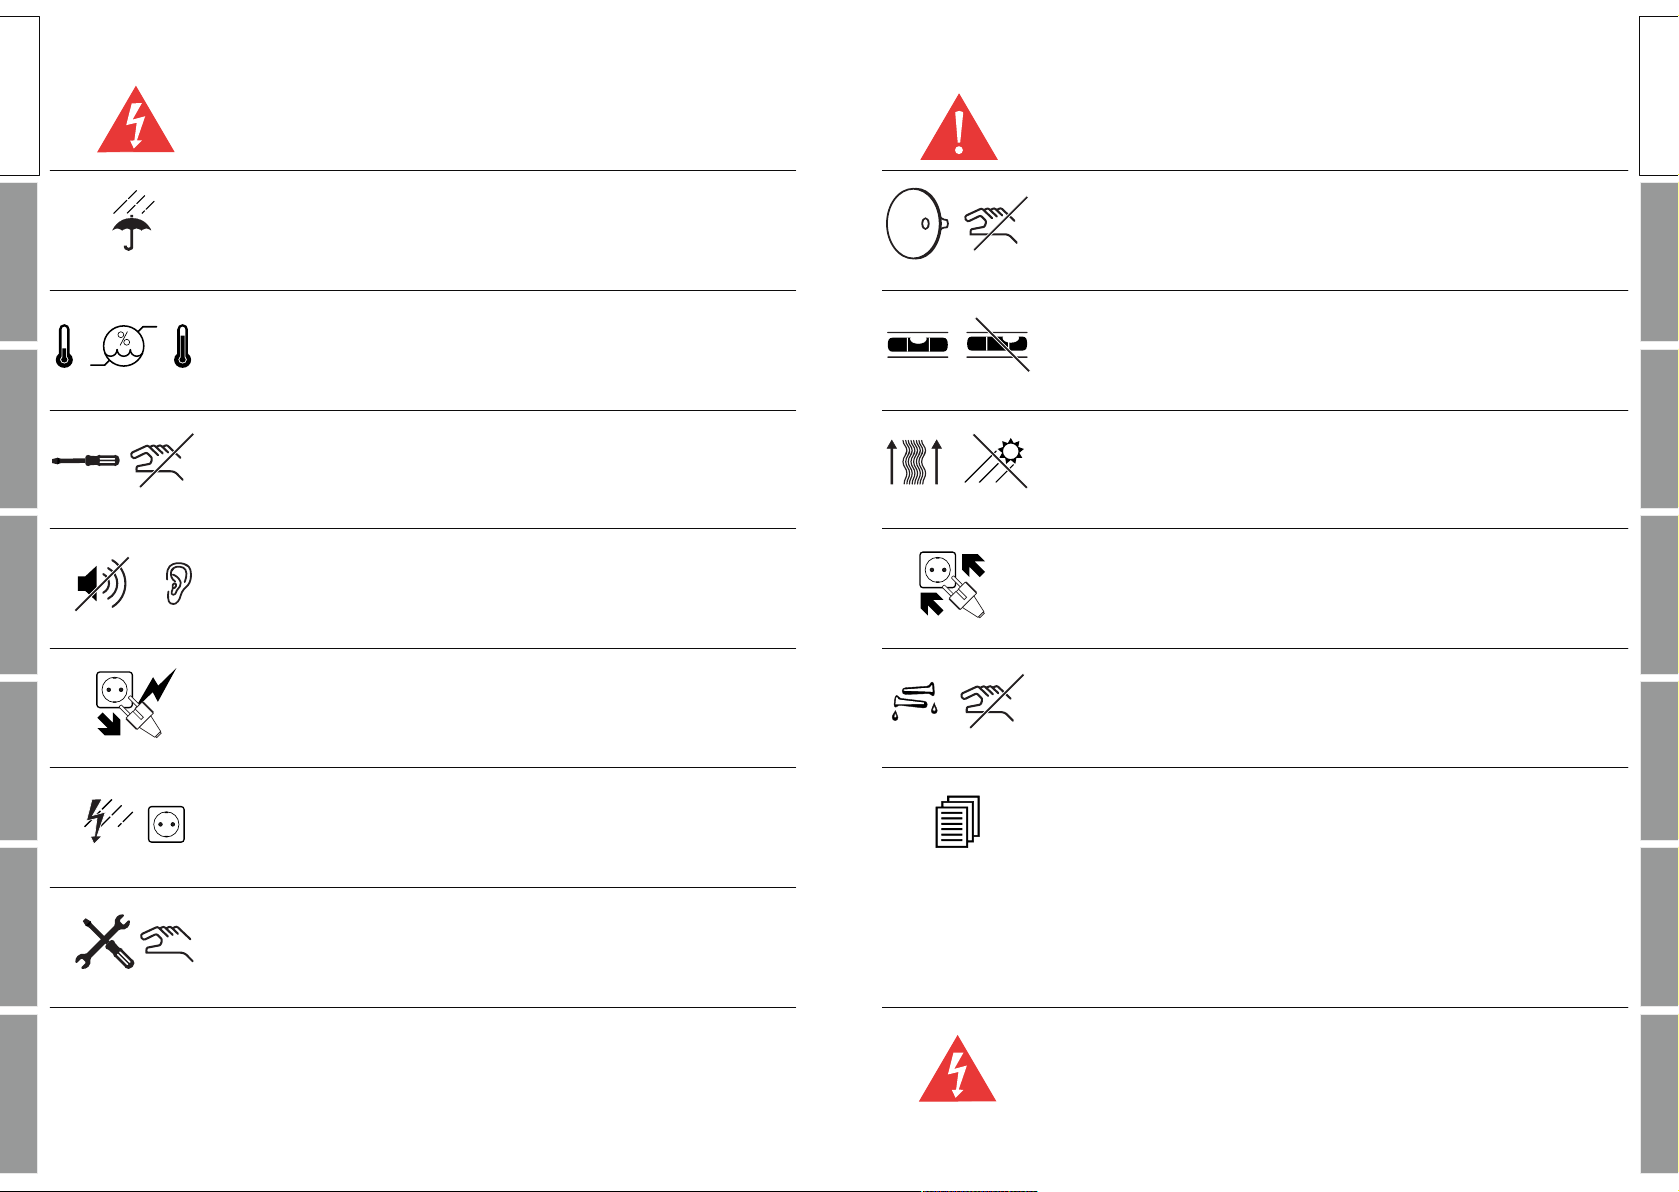1679x1192 pixels.
Task: Click the top-left red electric hazard triangle
Action: point(136,119)
